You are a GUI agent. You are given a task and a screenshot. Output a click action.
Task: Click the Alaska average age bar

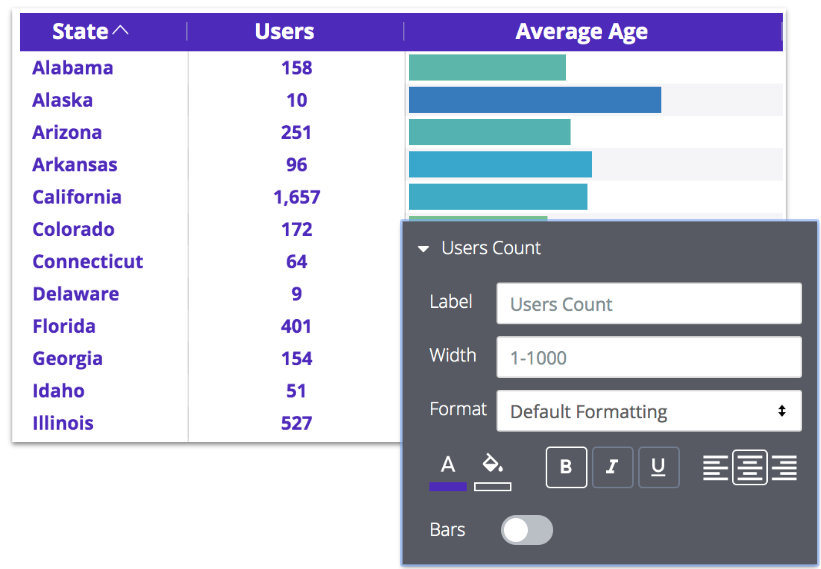(535, 100)
